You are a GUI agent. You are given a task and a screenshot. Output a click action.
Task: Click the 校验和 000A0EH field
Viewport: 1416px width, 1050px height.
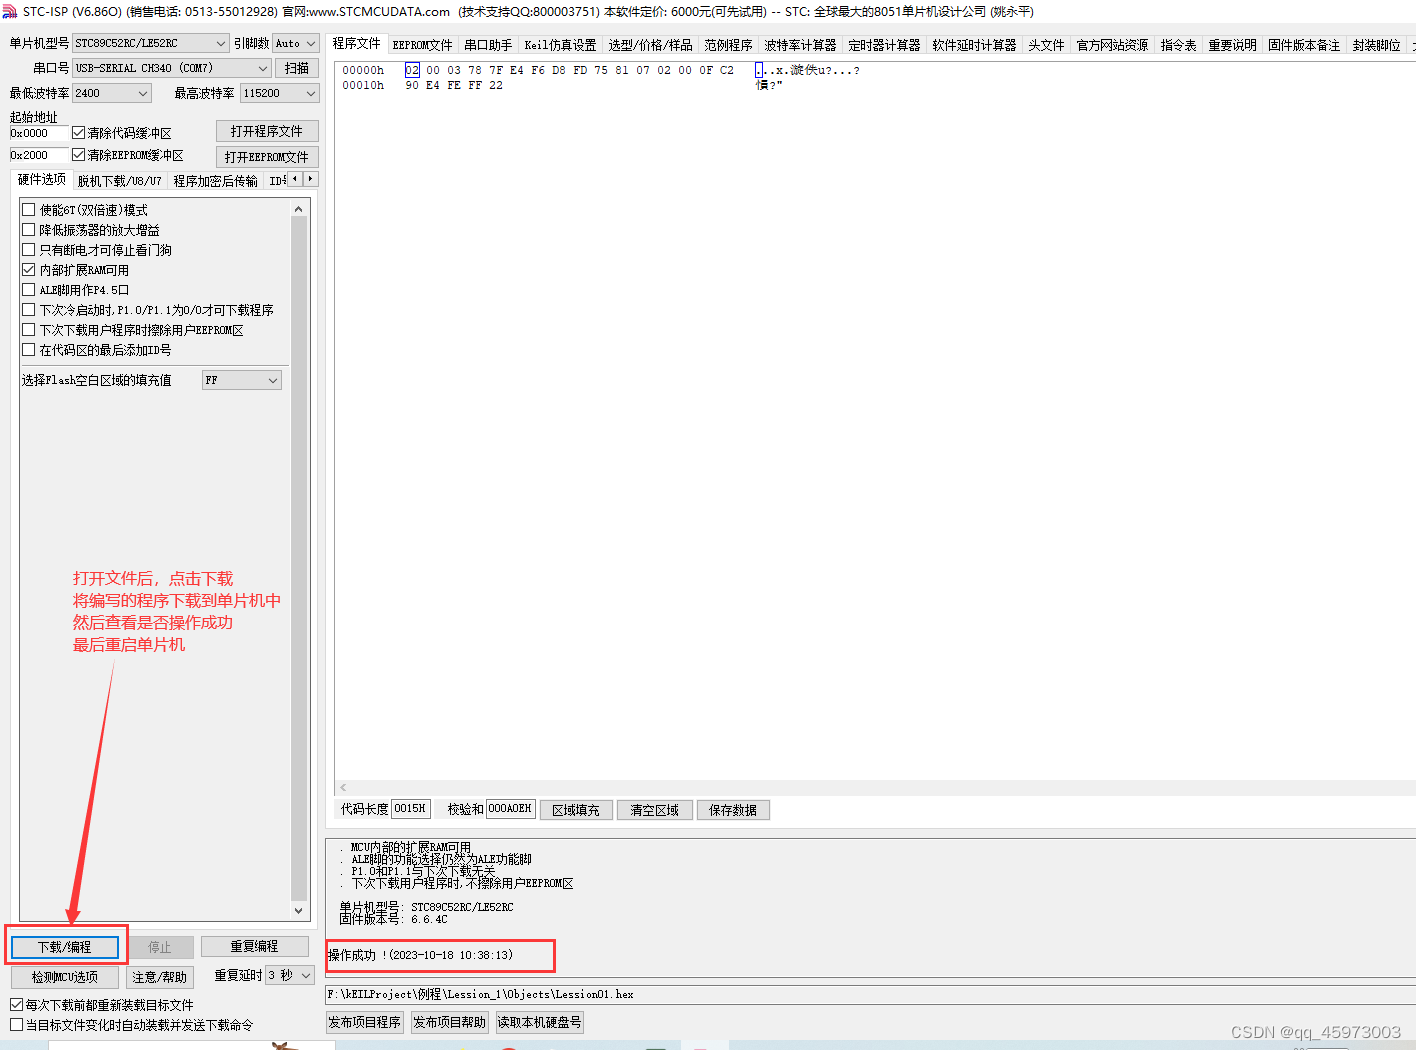point(511,808)
